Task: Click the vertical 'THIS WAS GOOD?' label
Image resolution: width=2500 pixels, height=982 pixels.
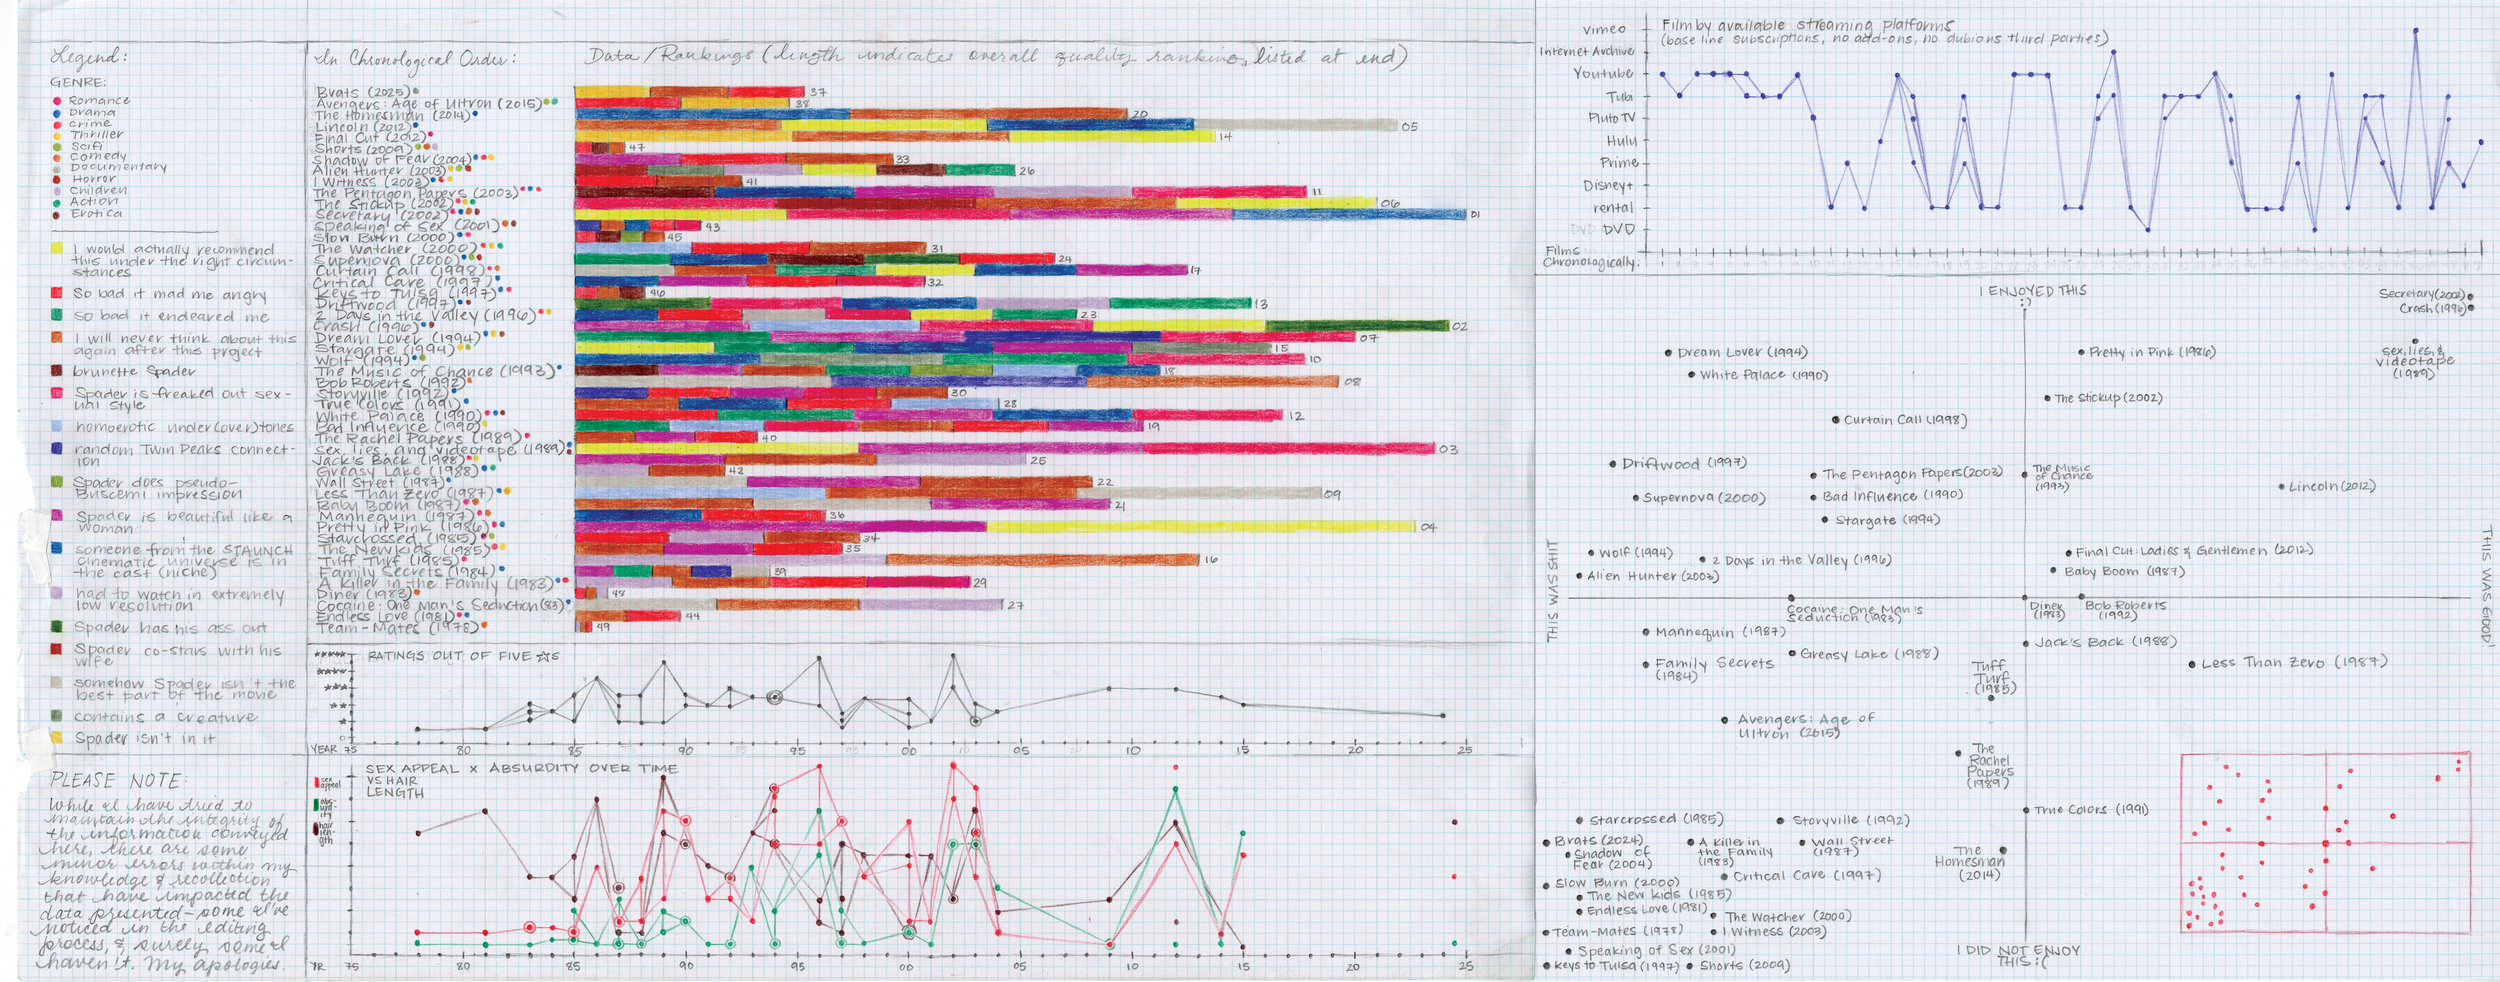Action: pos(2486,585)
